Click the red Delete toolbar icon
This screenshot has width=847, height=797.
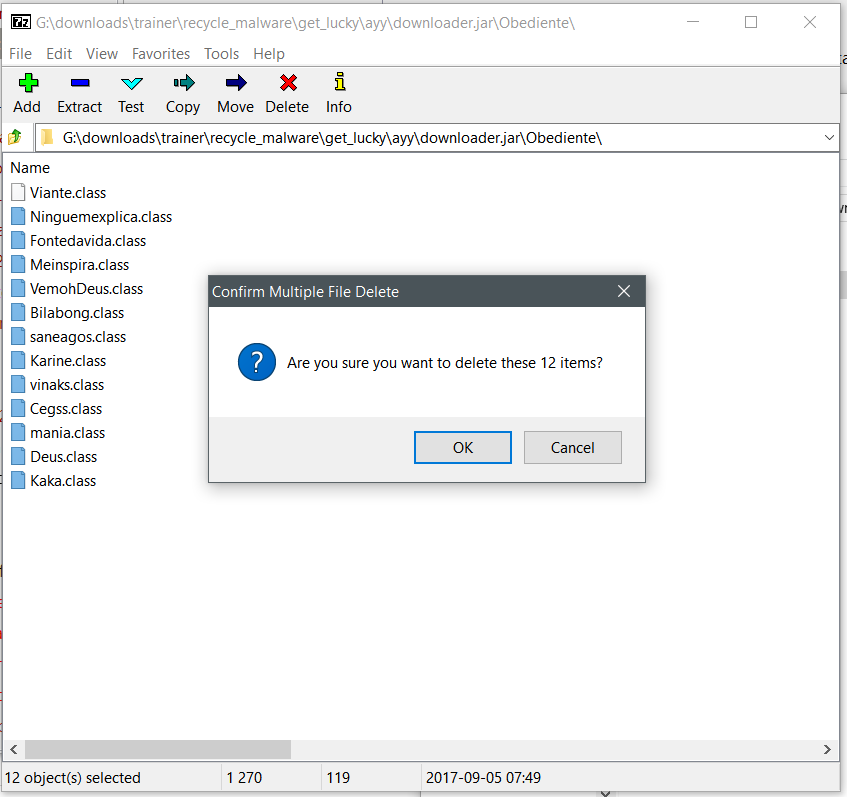[x=287, y=84]
